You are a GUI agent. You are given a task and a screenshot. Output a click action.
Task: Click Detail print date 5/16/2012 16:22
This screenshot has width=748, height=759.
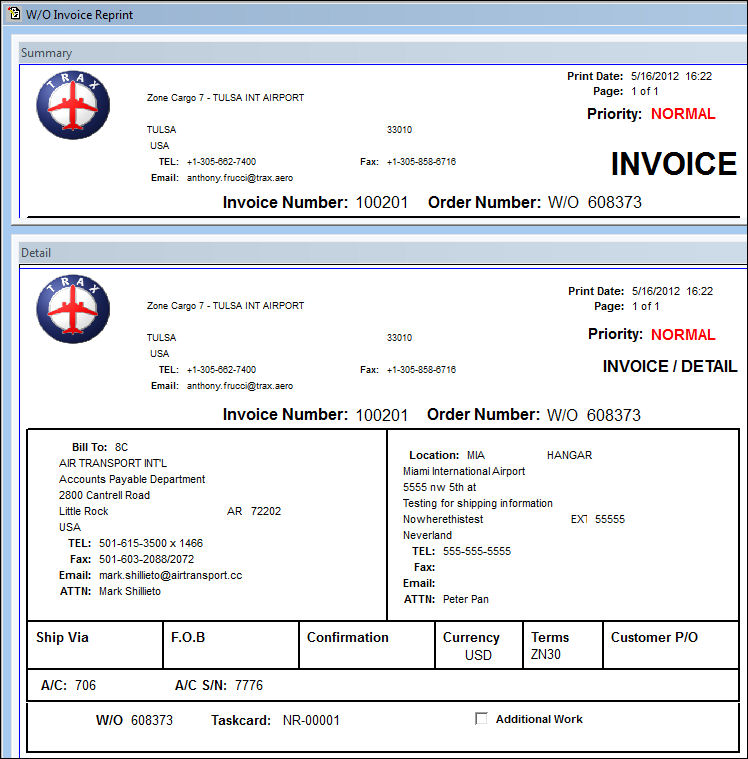(672, 291)
